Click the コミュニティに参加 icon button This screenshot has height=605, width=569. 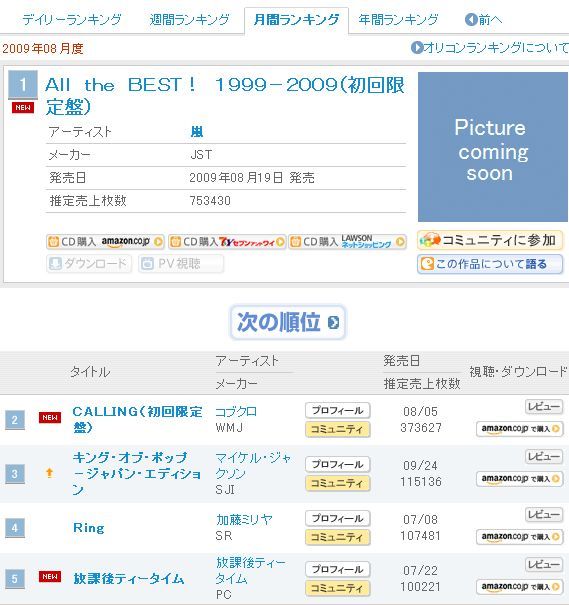(x=490, y=240)
